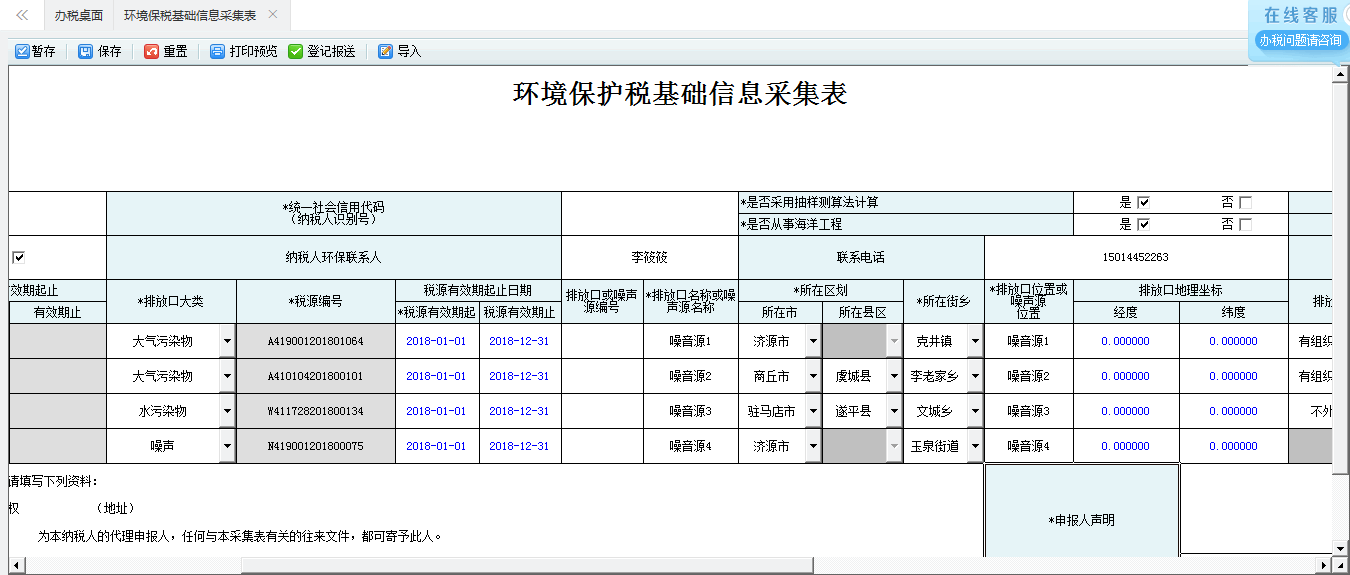Select the 环境保护税基础信息采集表 tab

(190, 16)
